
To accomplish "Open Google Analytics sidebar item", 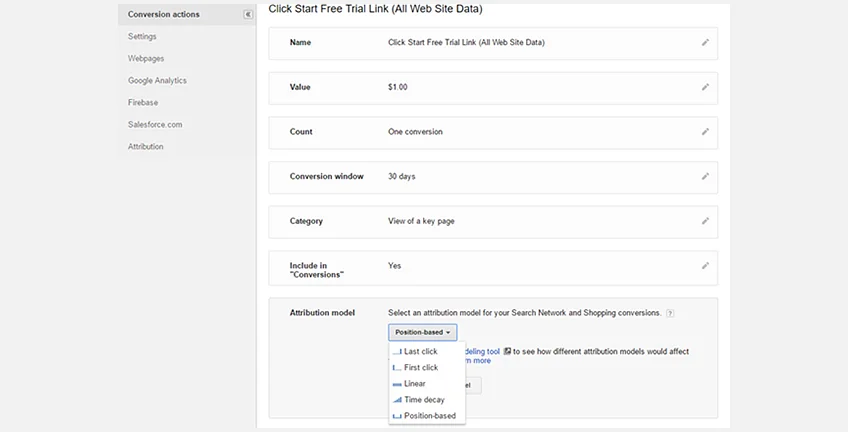I will tap(157, 80).
